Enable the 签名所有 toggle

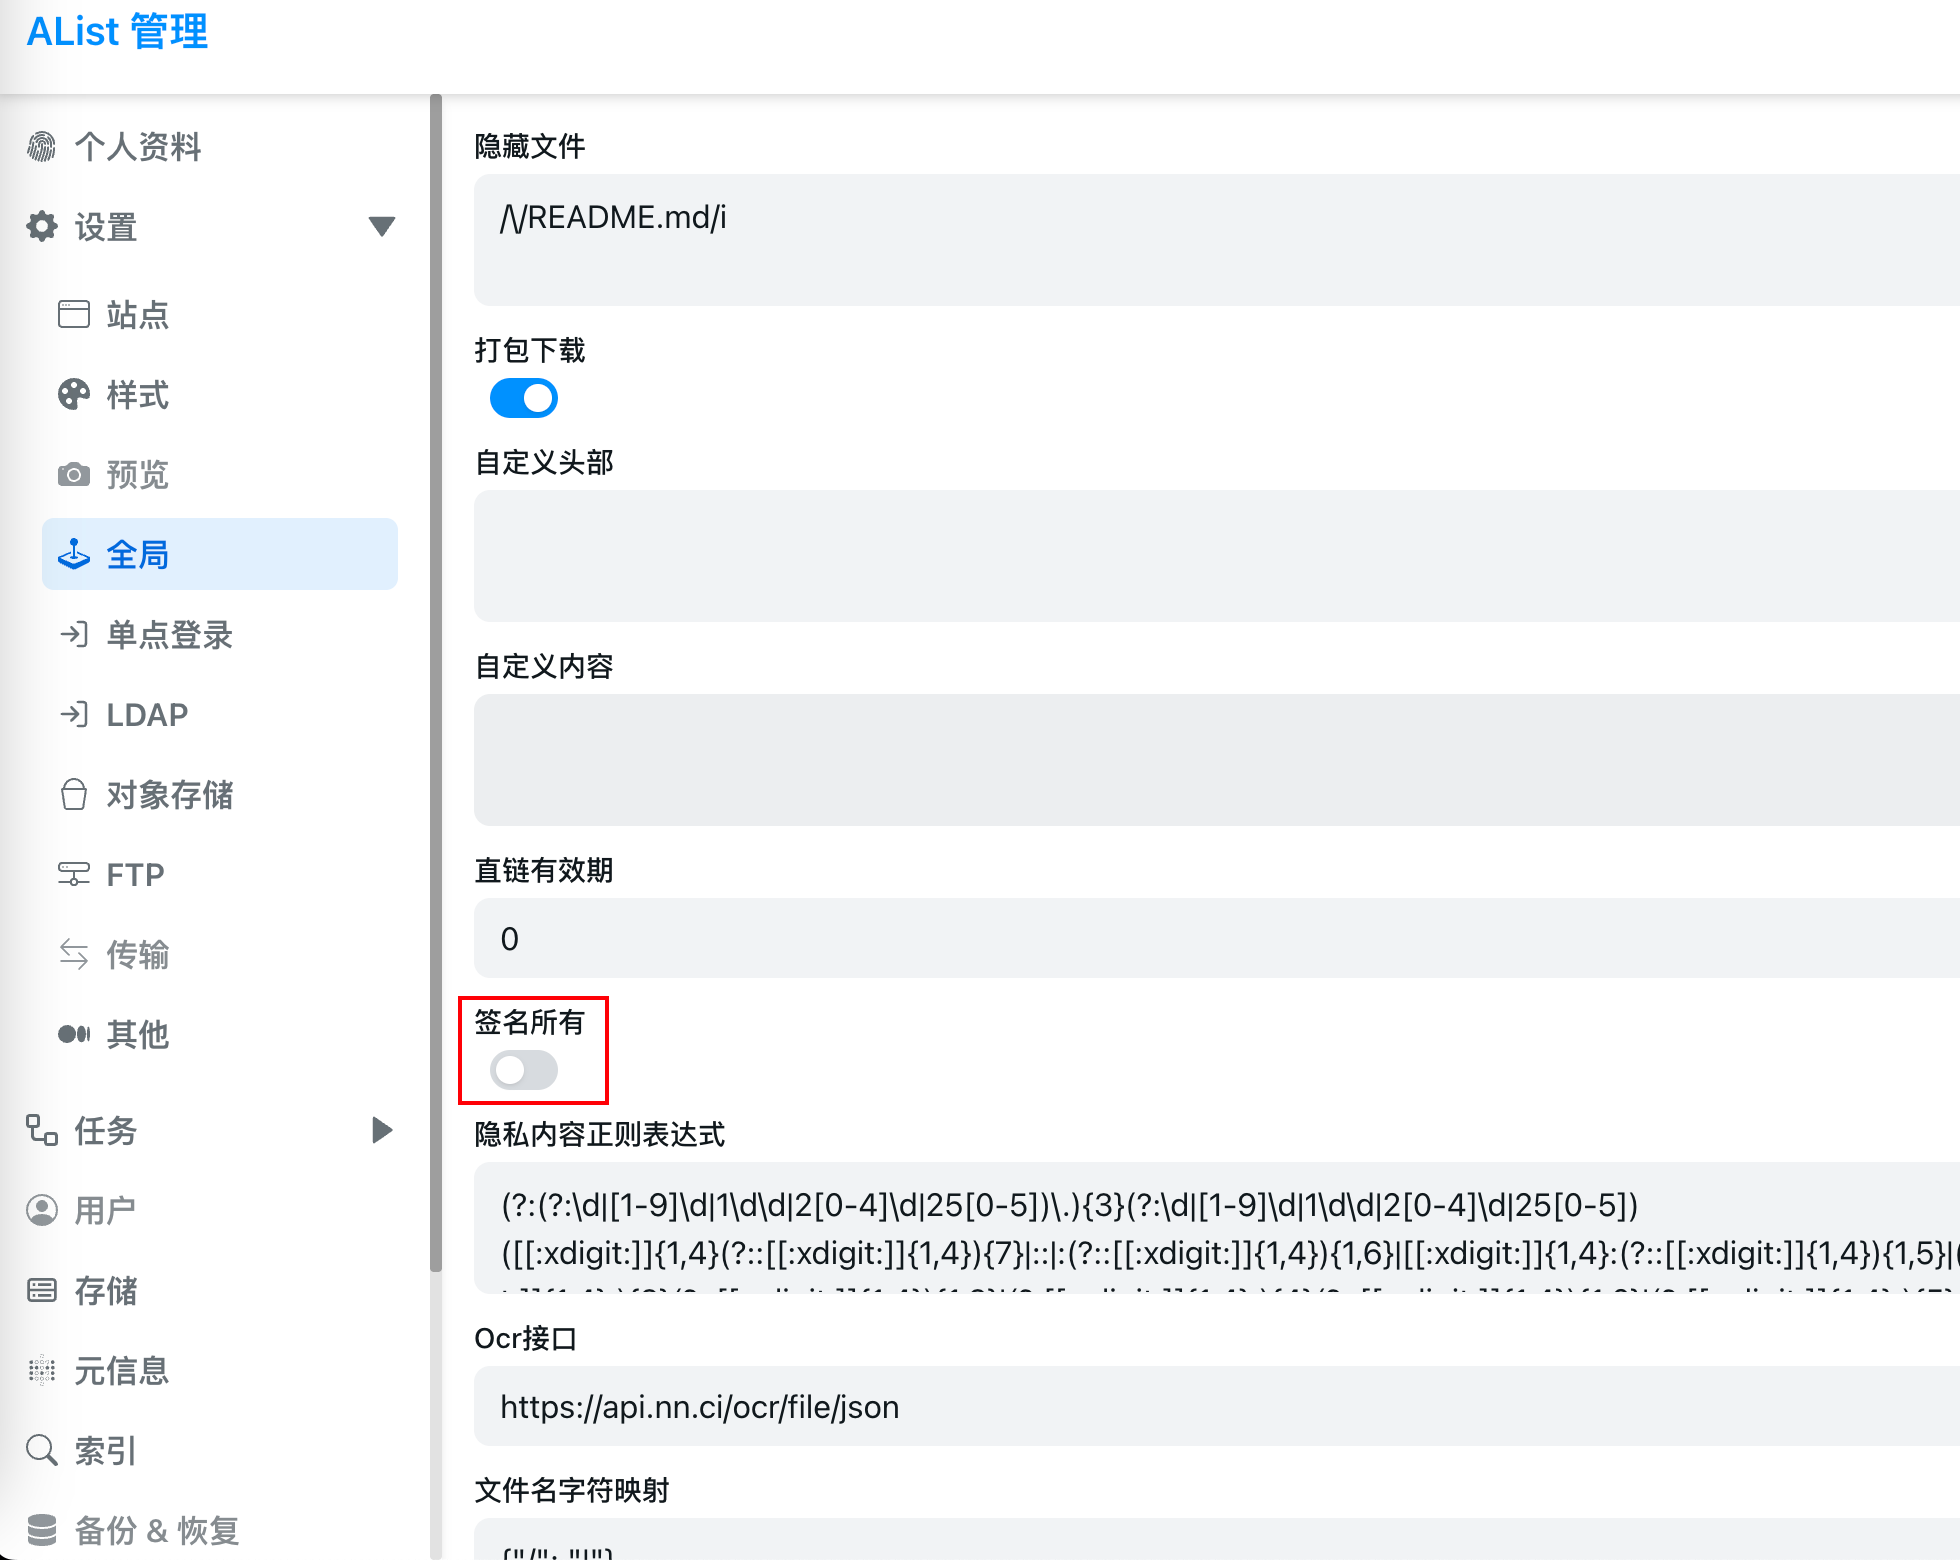pos(524,1070)
